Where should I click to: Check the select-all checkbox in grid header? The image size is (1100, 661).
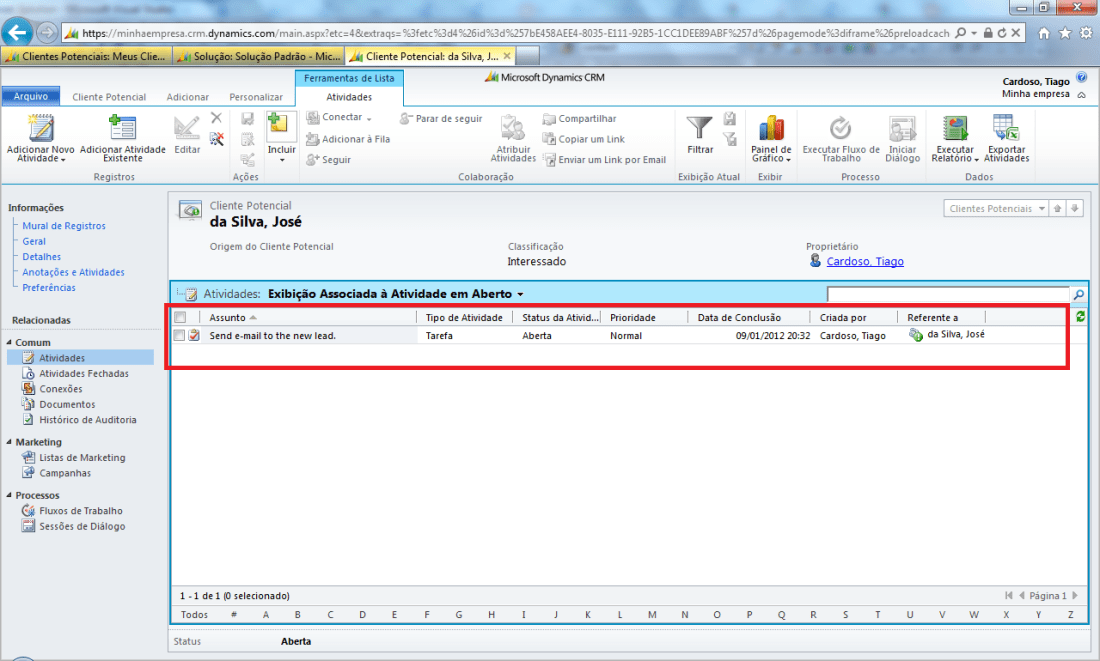[180, 318]
